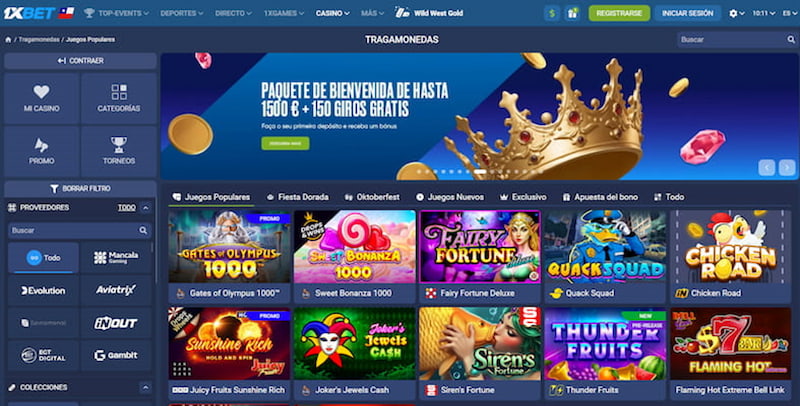The width and height of the screenshot is (800, 406).
Task: Advance banner with next arrow
Action: click(787, 167)
